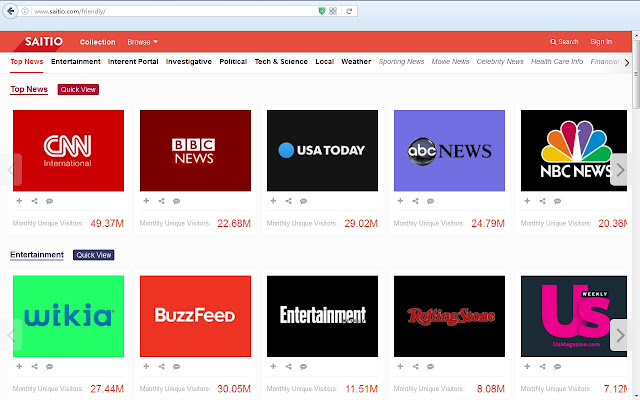Image resolution: width=640 pixels, height=400 pixels.
Task: Open the Rolling Stone thumbnail
Action: 449,316
